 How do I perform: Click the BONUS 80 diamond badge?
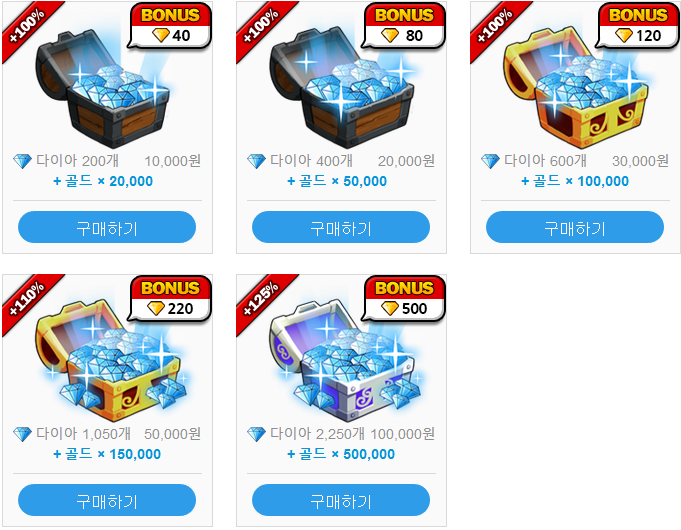click(x=404, y=26)
